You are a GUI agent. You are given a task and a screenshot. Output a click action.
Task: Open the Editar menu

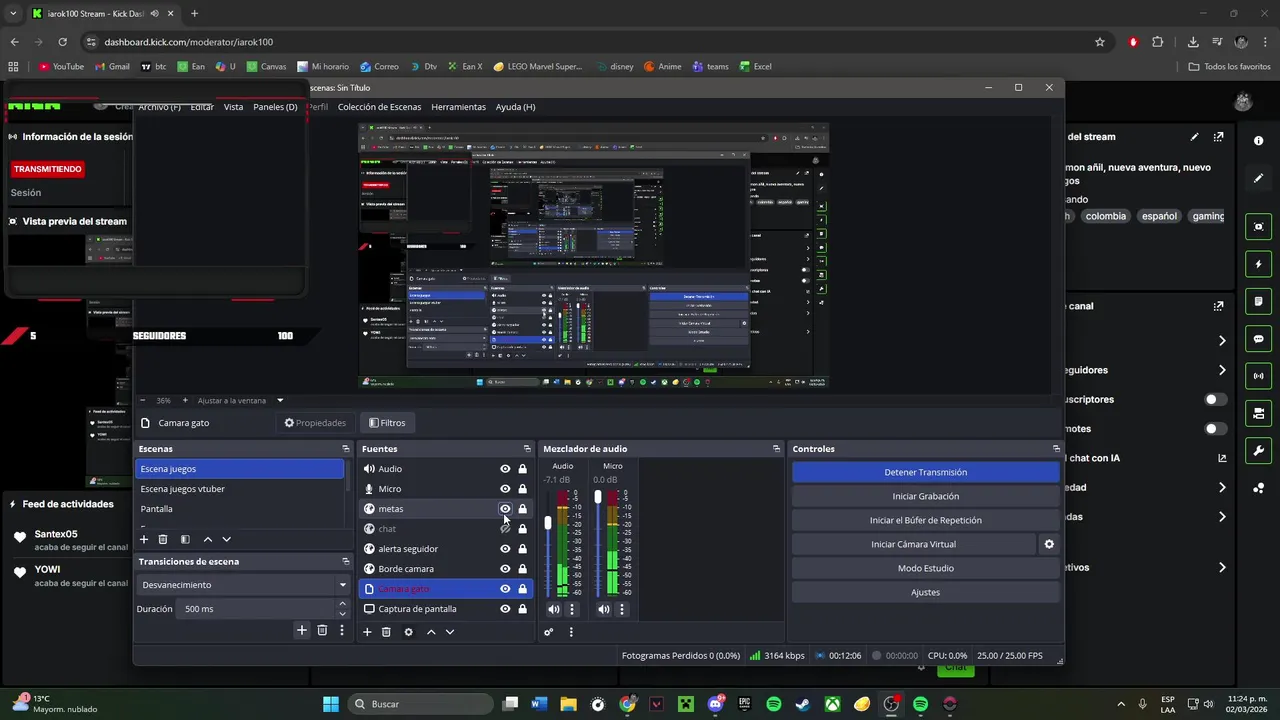202,107
